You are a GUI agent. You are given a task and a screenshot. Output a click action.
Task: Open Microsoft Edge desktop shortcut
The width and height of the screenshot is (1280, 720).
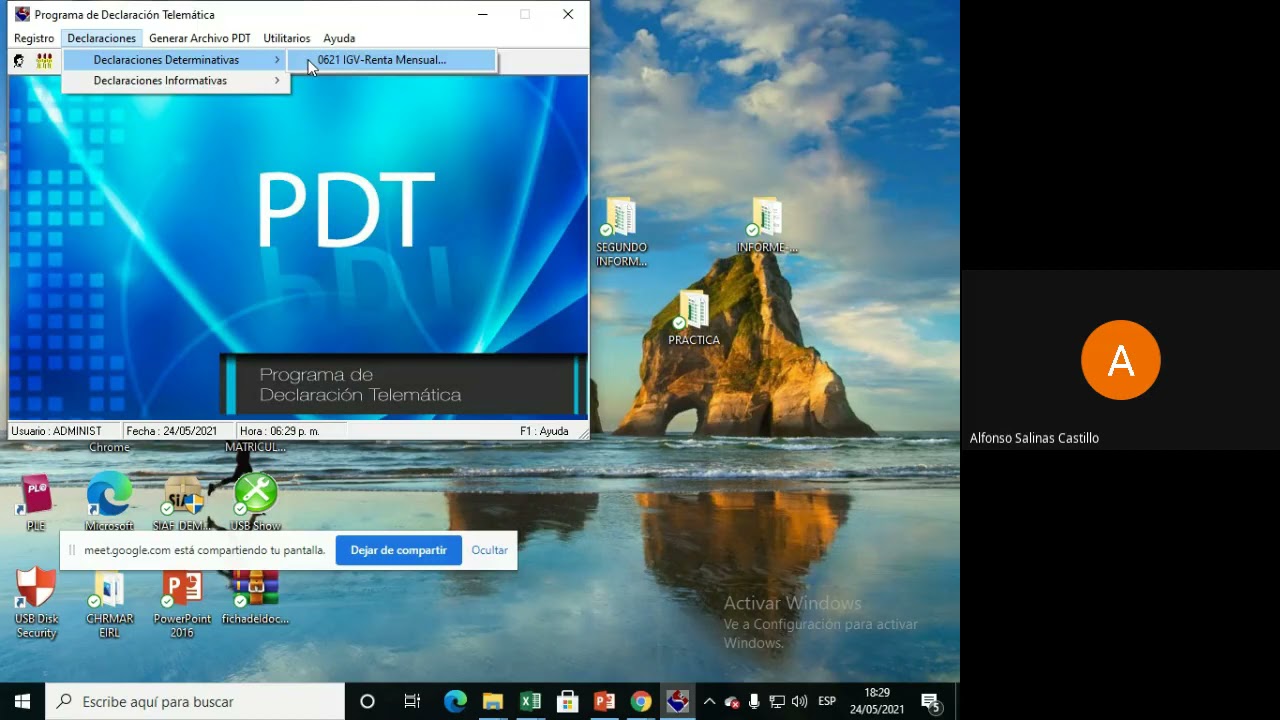pyautogui.click(x=109, y=502)
